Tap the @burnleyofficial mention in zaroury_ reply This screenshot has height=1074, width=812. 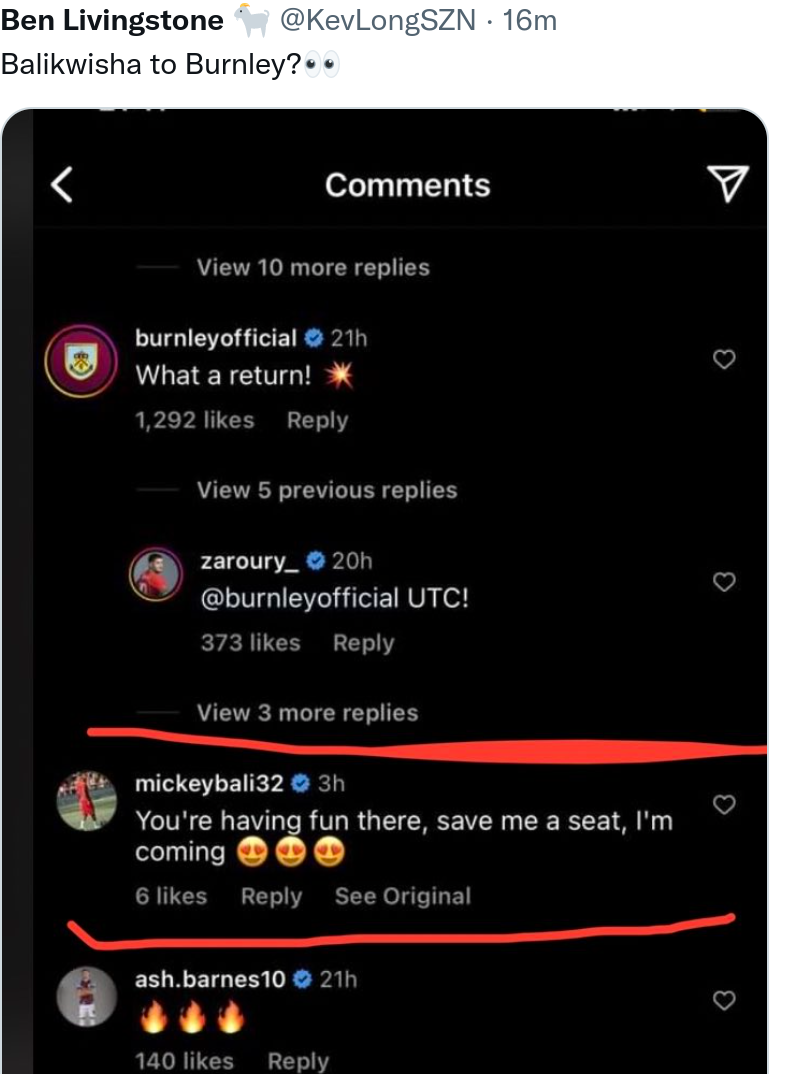click(x=300, y=598)
